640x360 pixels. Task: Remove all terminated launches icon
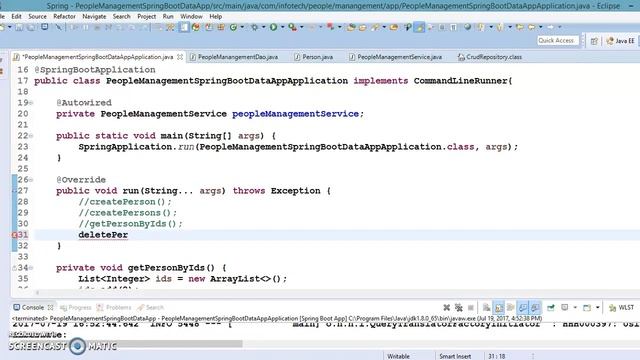tap(459, 307)
